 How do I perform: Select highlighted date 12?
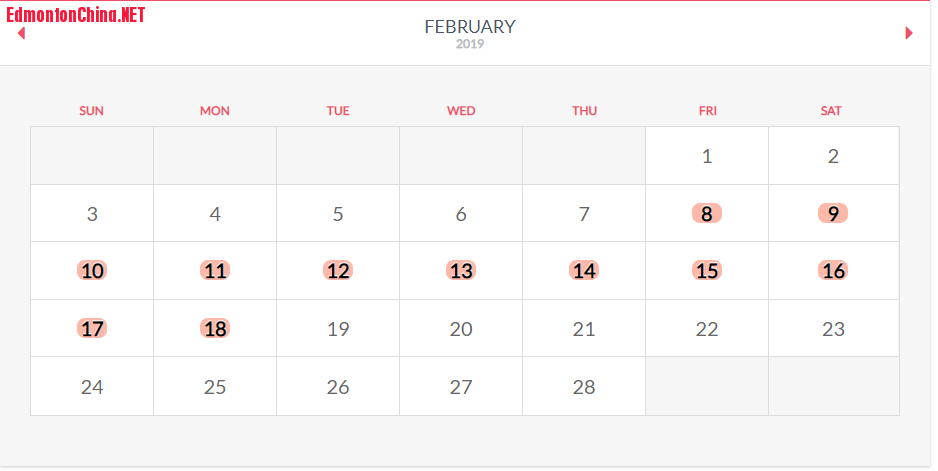click(x=338, y=271)
